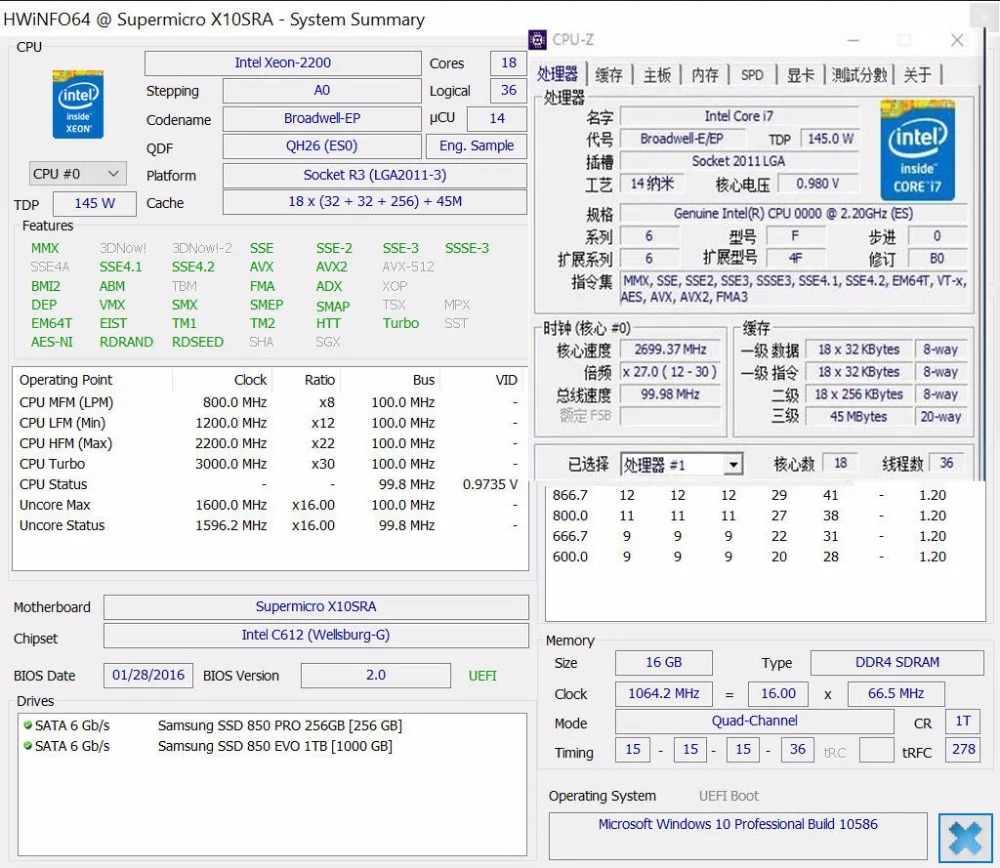
Task: Open the SPD tab in CPU-Z
Action: (752, 75)
